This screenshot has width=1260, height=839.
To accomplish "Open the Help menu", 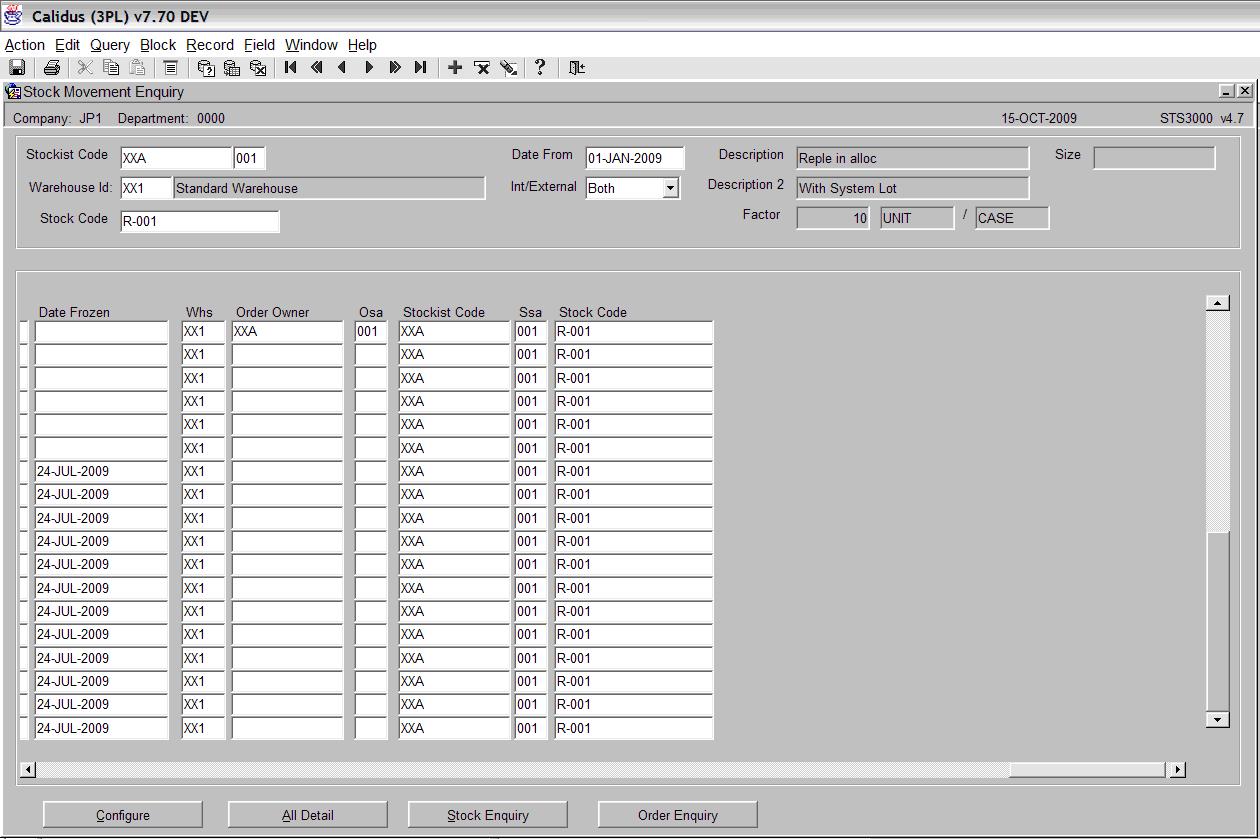I will 362,45.
